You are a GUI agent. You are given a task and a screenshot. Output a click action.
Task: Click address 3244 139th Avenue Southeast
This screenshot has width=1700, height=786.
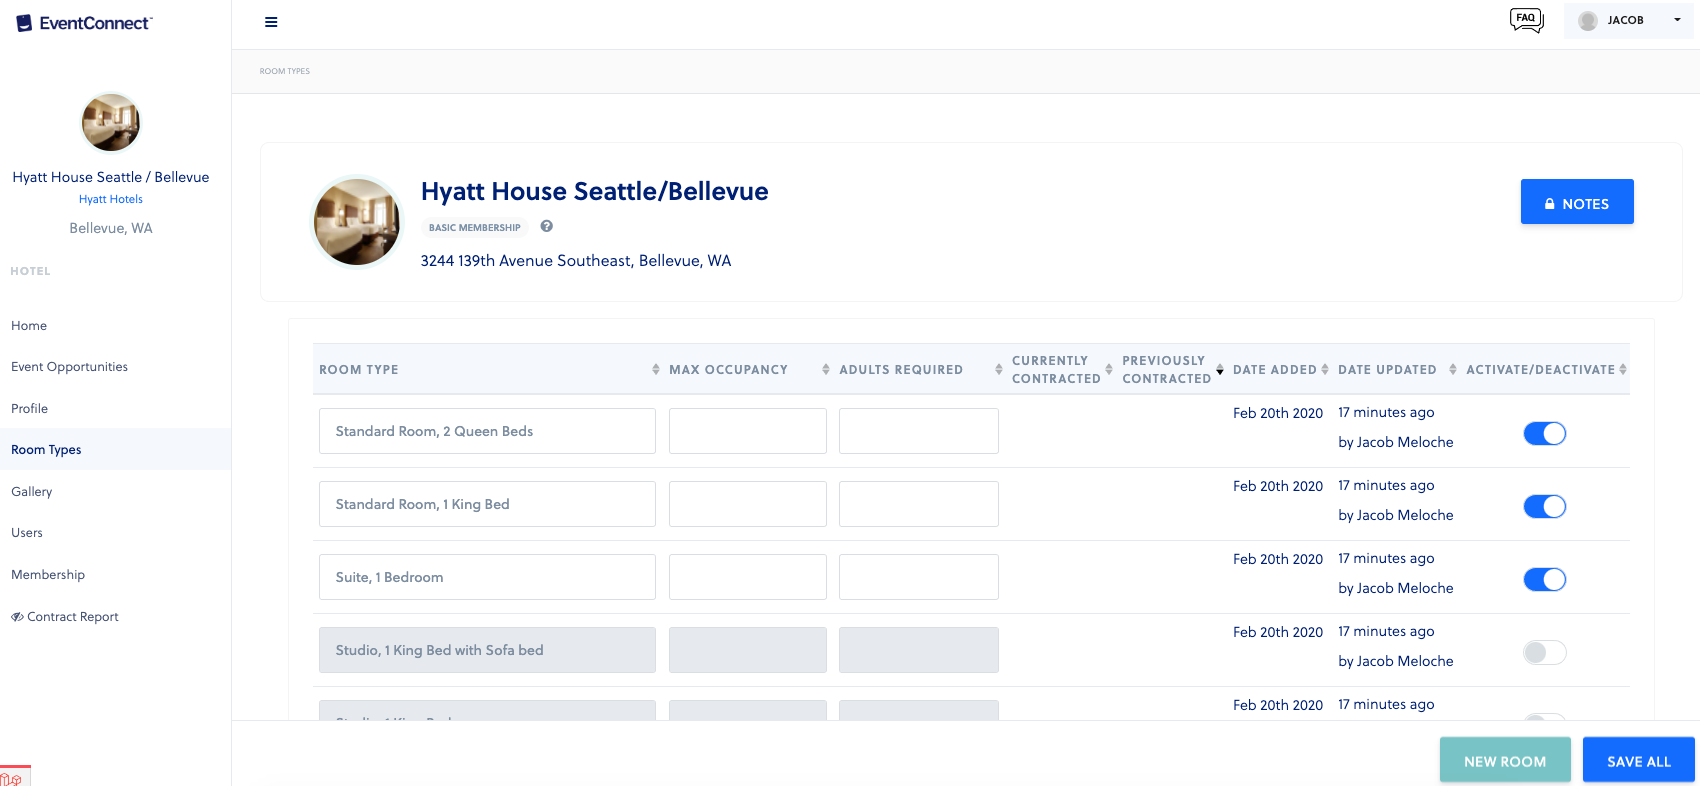click(x=576, y=261)
